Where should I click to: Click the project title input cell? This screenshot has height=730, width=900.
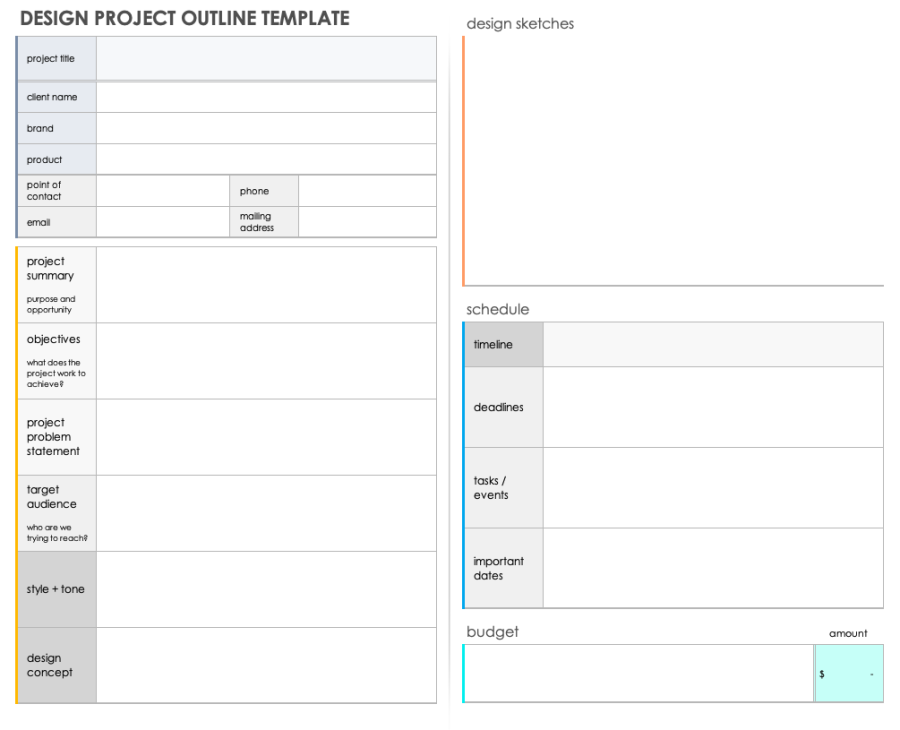(x=265, y=57)
